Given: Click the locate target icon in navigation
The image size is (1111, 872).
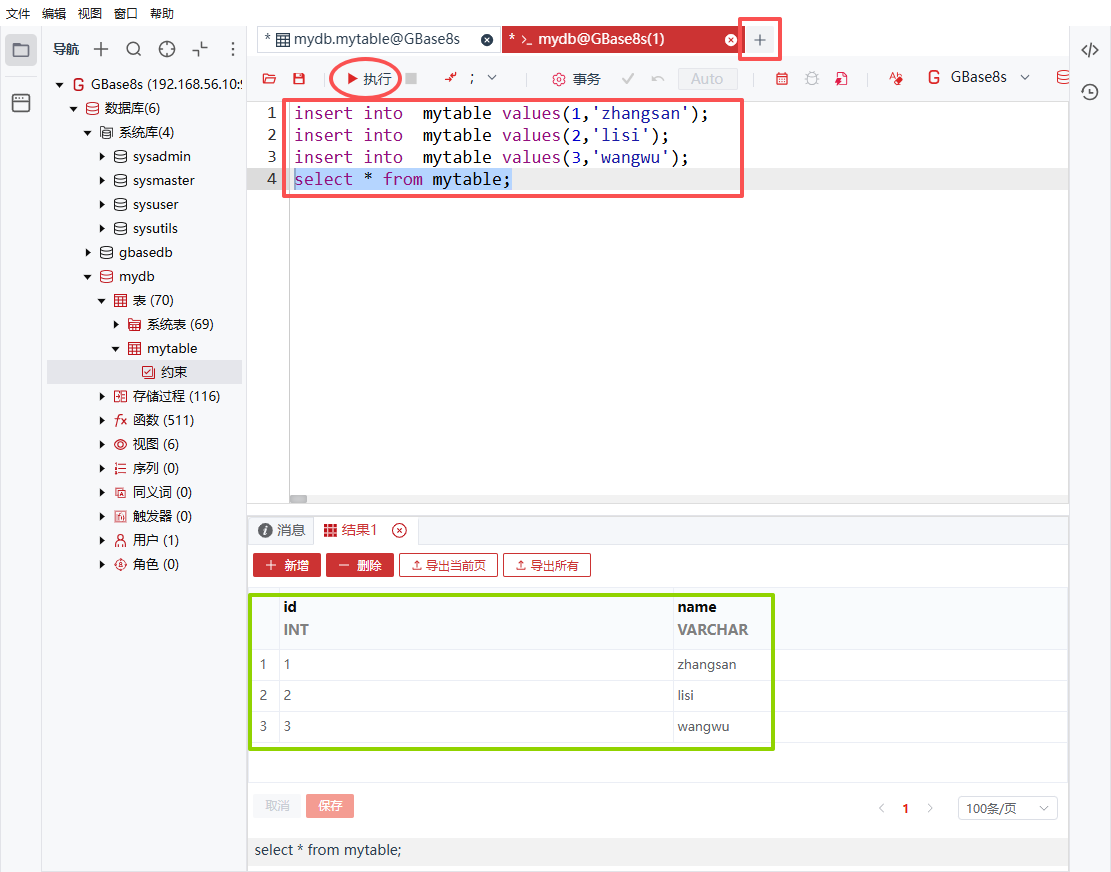Looking at the screenshot, I should tap(167, 49).
